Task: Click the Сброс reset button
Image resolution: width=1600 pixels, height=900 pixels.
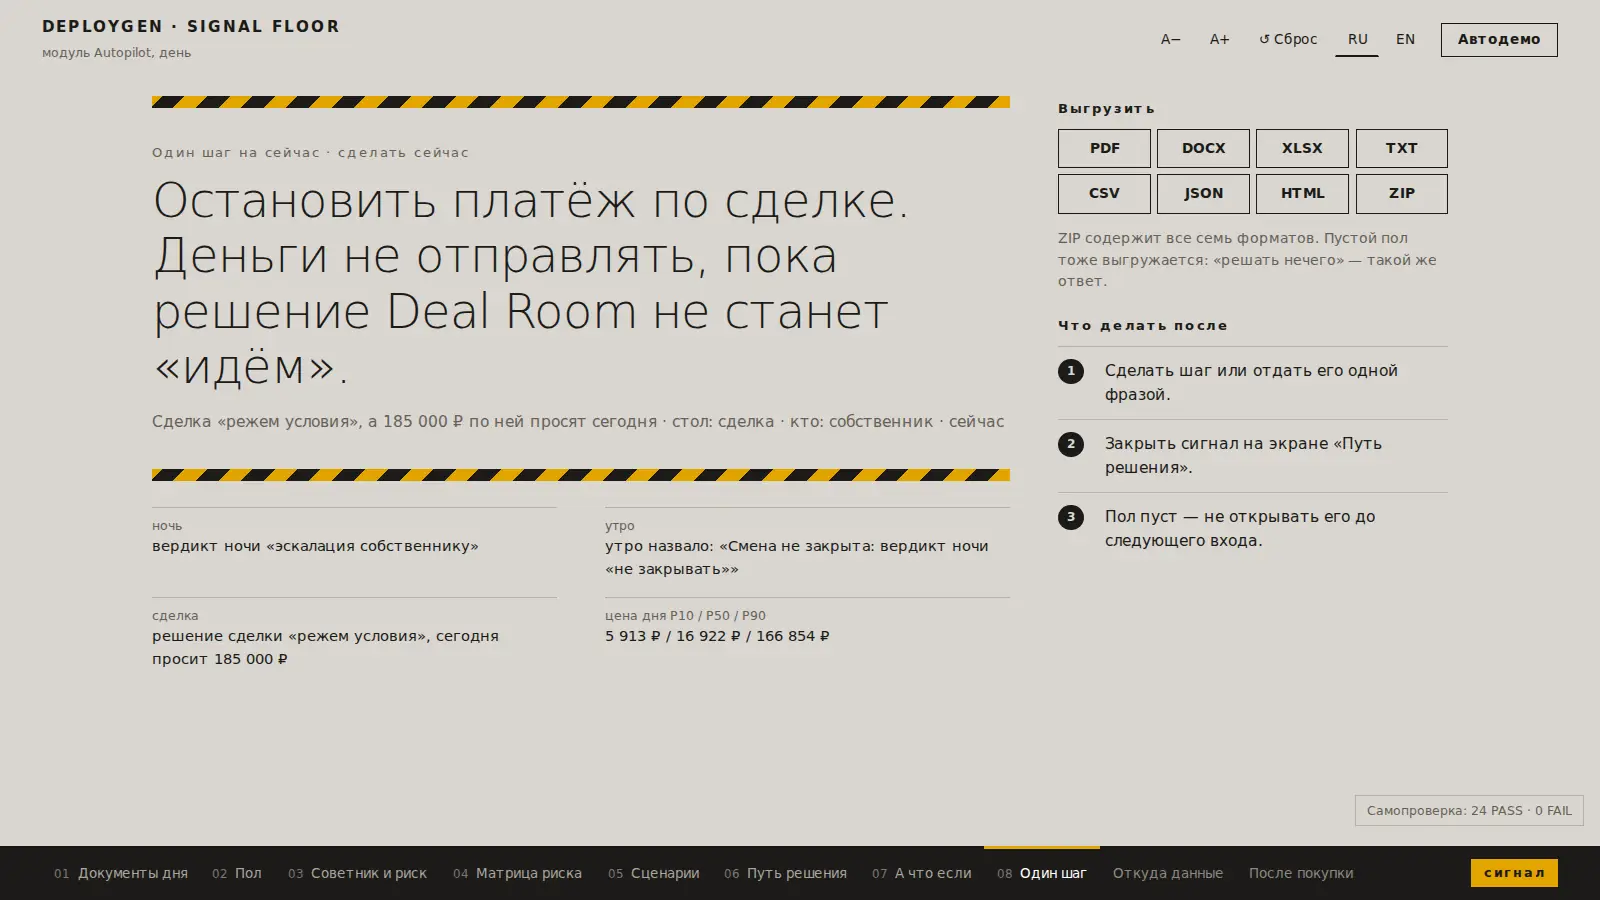Action: (1288, 40)
